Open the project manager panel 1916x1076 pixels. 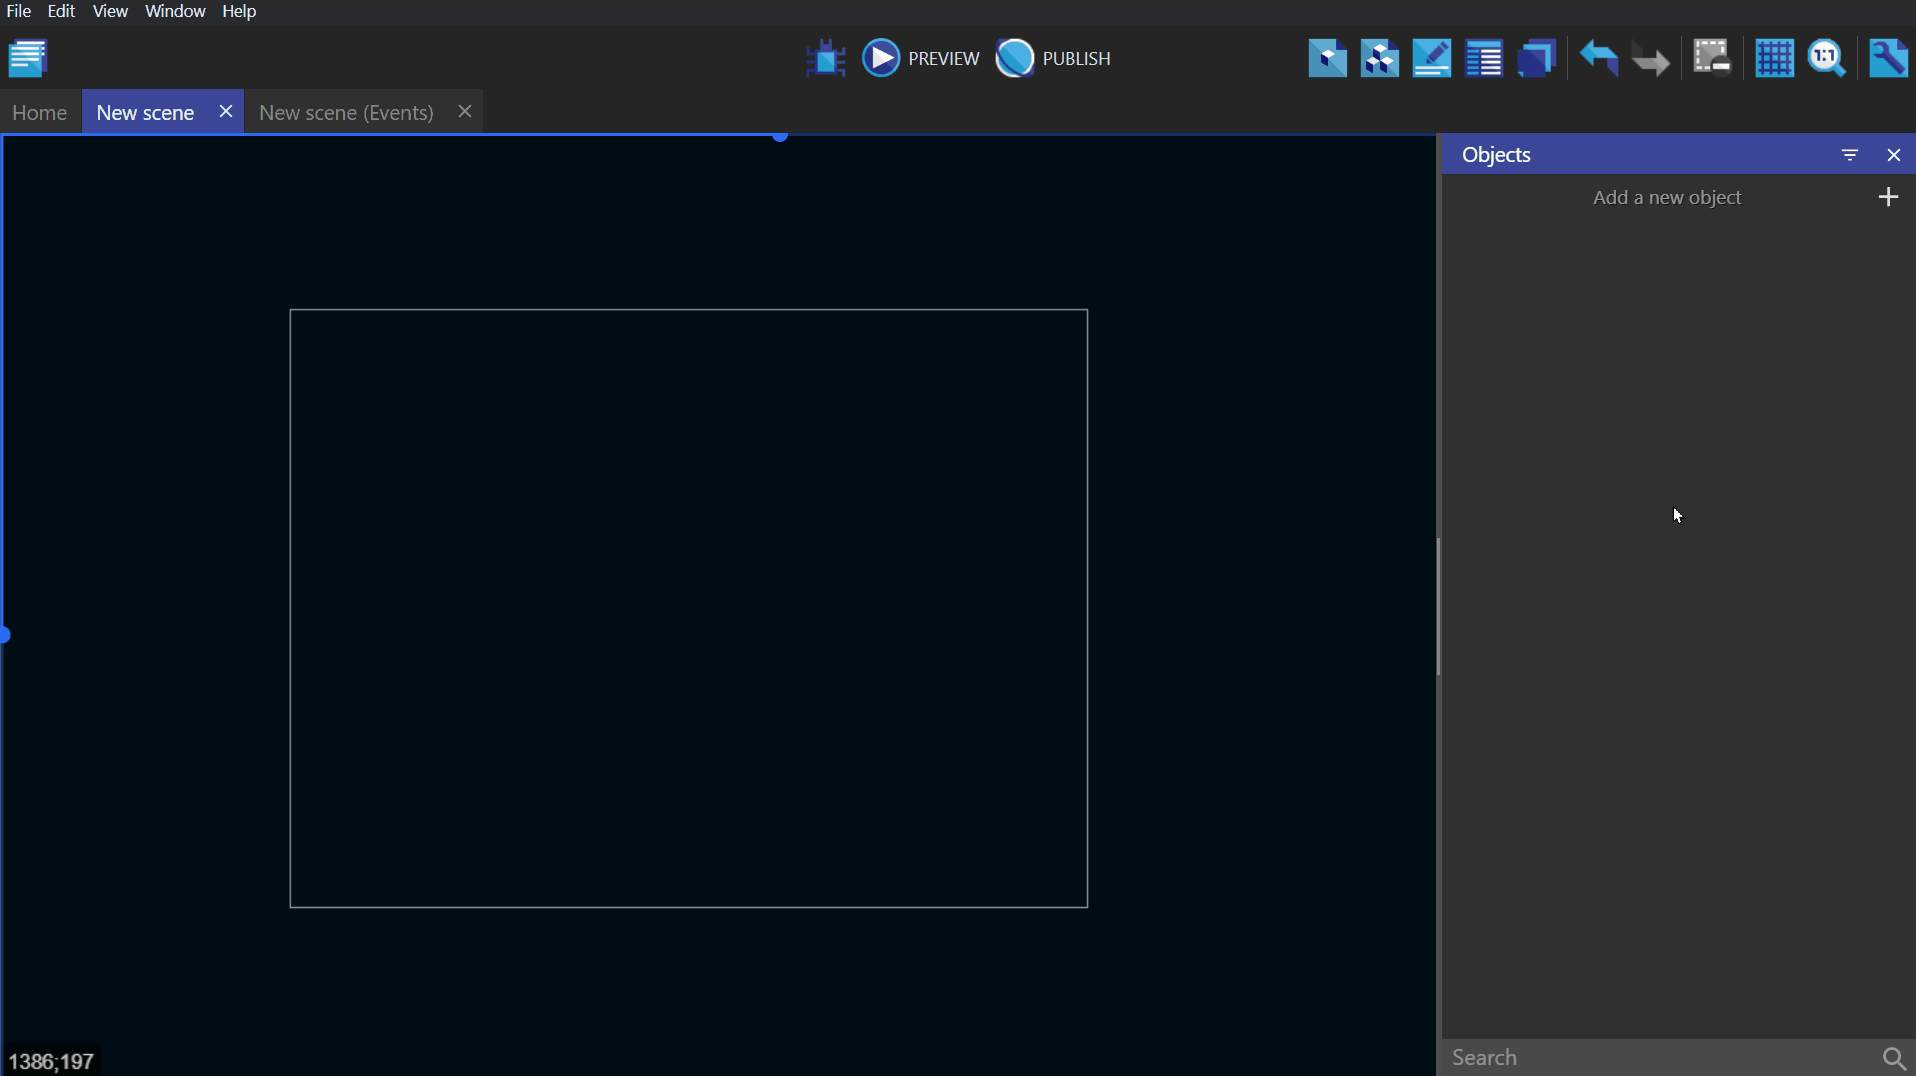[x=28, y=58]
